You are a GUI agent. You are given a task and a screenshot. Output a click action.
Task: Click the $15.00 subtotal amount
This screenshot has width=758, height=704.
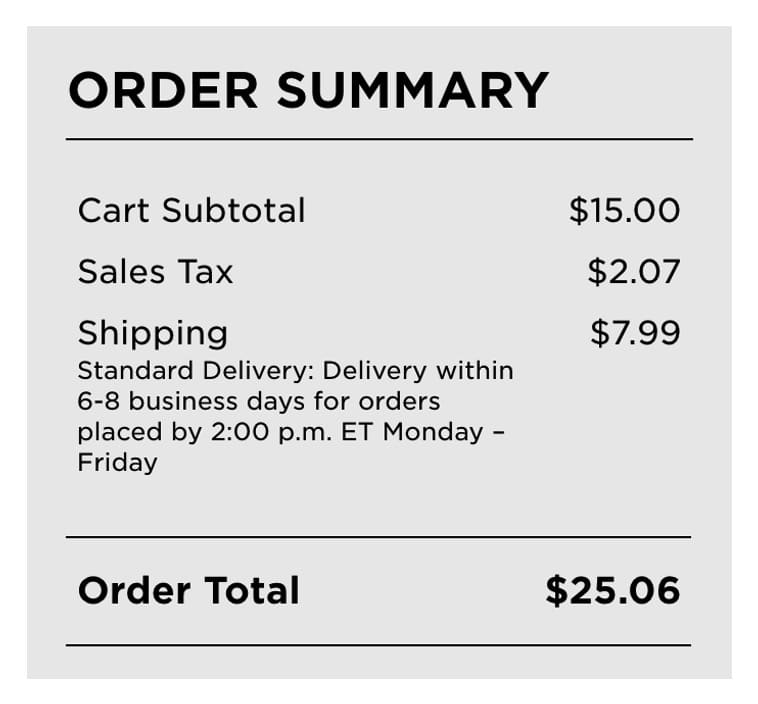[624, 211]
